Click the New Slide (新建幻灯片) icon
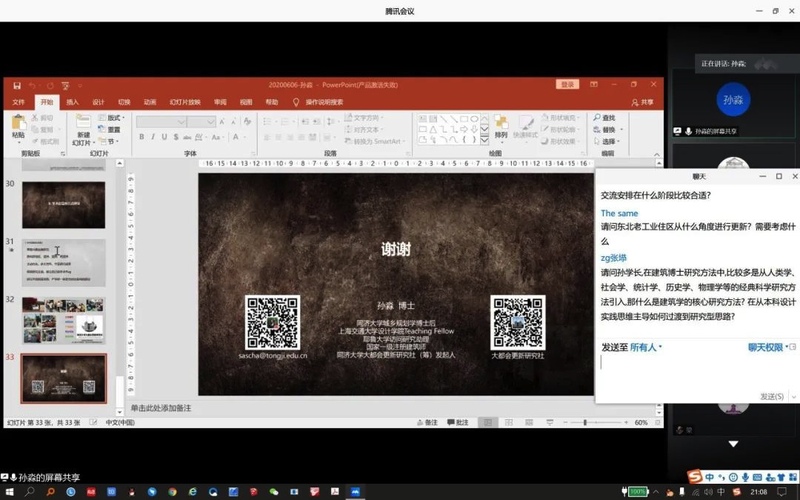The image size is (800, 500). 83,122
